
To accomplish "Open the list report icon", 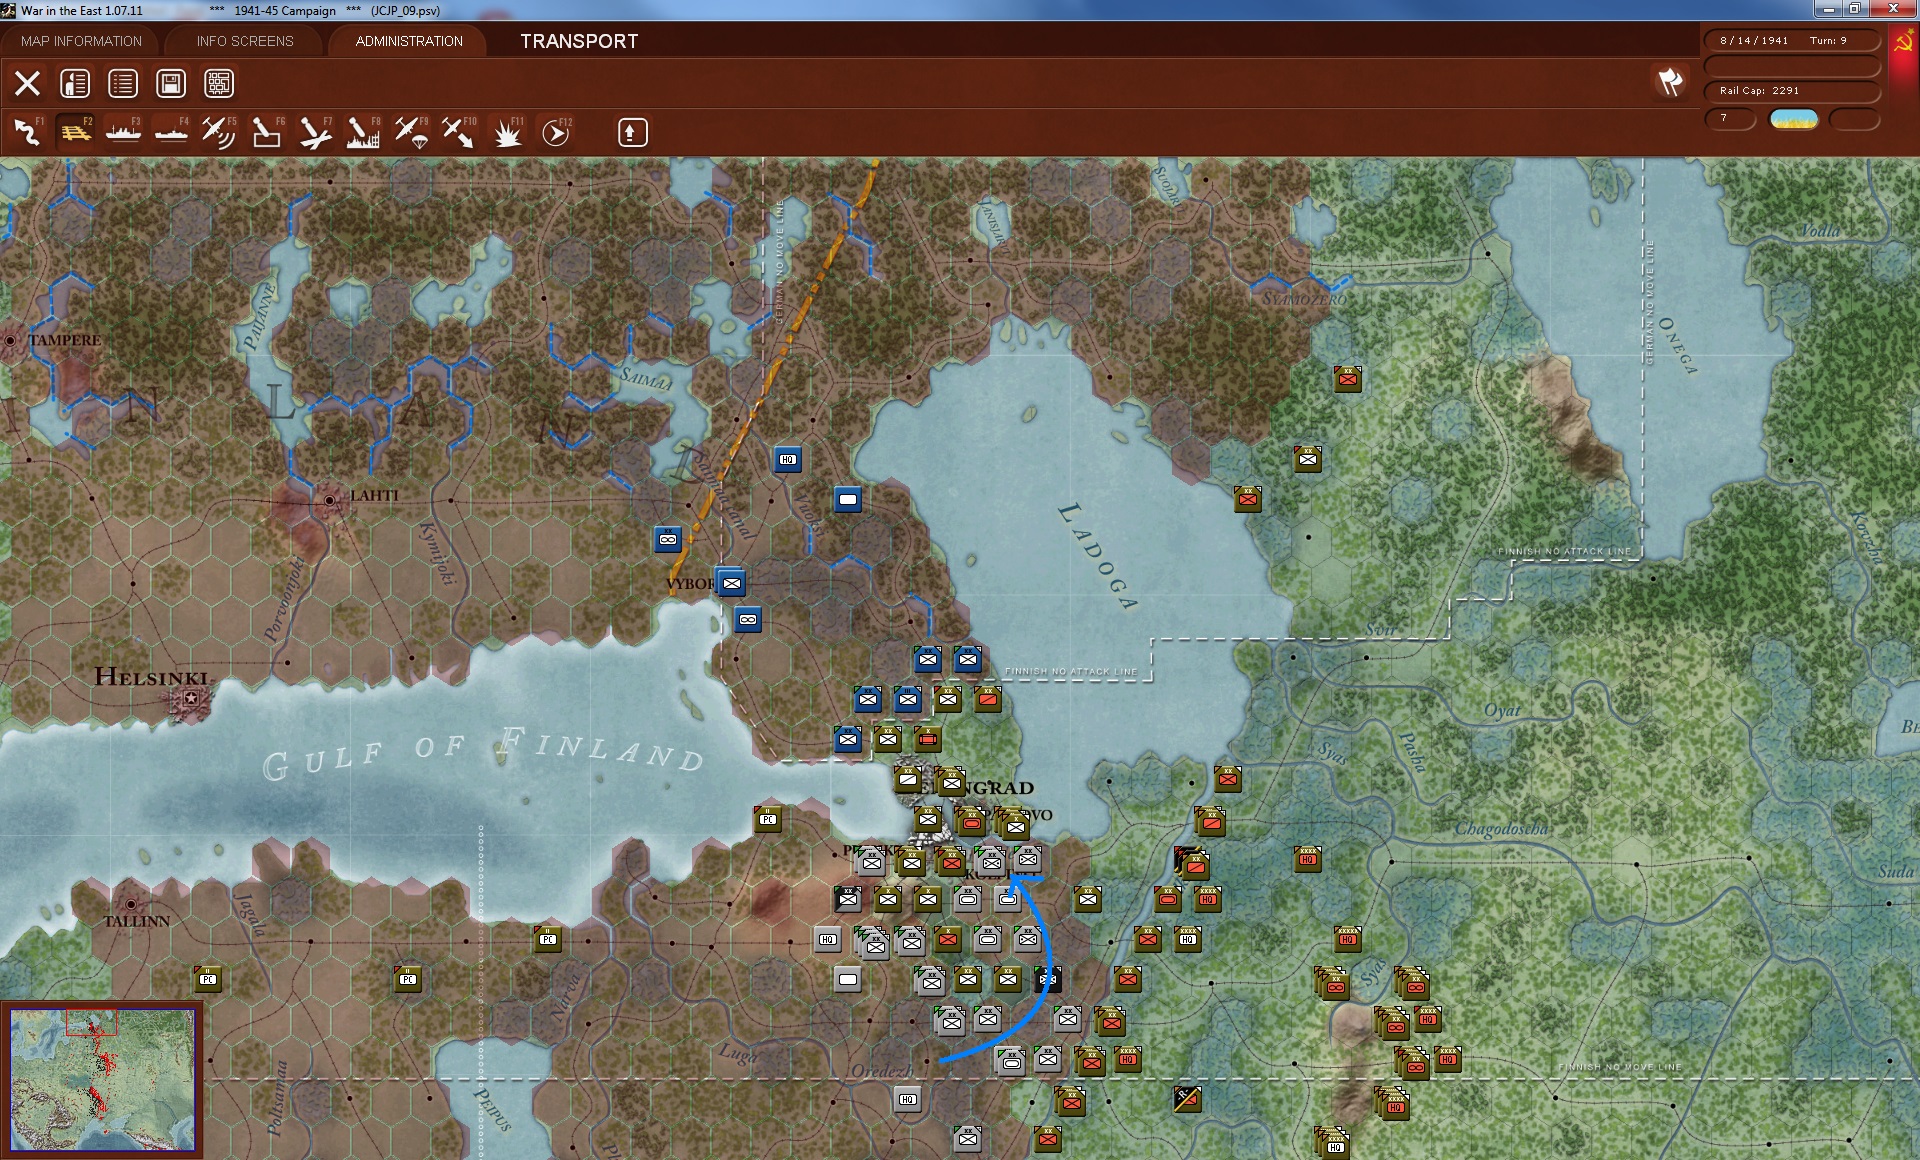I will tap(123, 83).
